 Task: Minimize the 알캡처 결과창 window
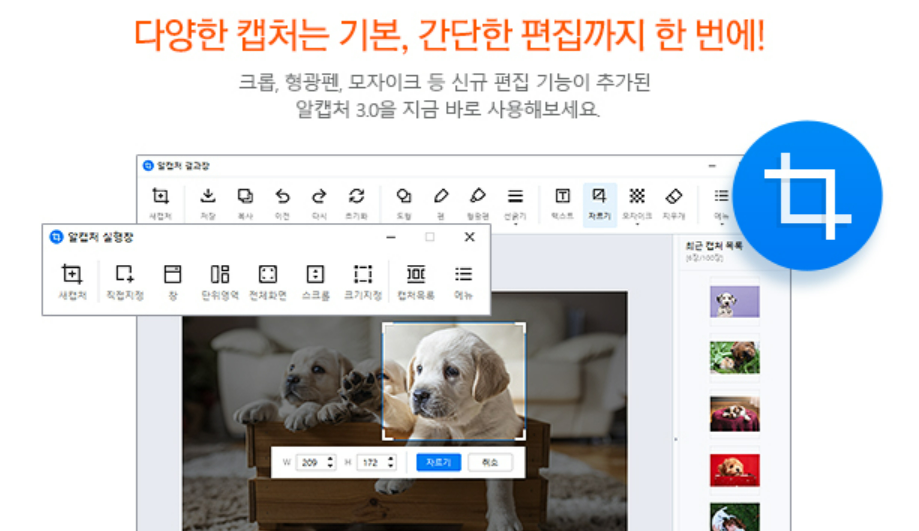712,166
